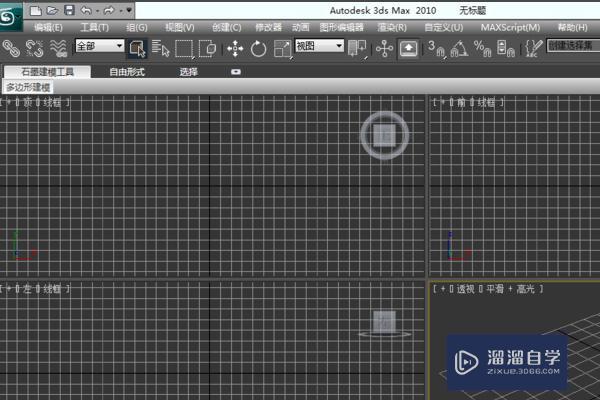This screenshot has height=400, width=600.
Task: Click the Use Pivot Point Center icon
Action: pos(357,49)
